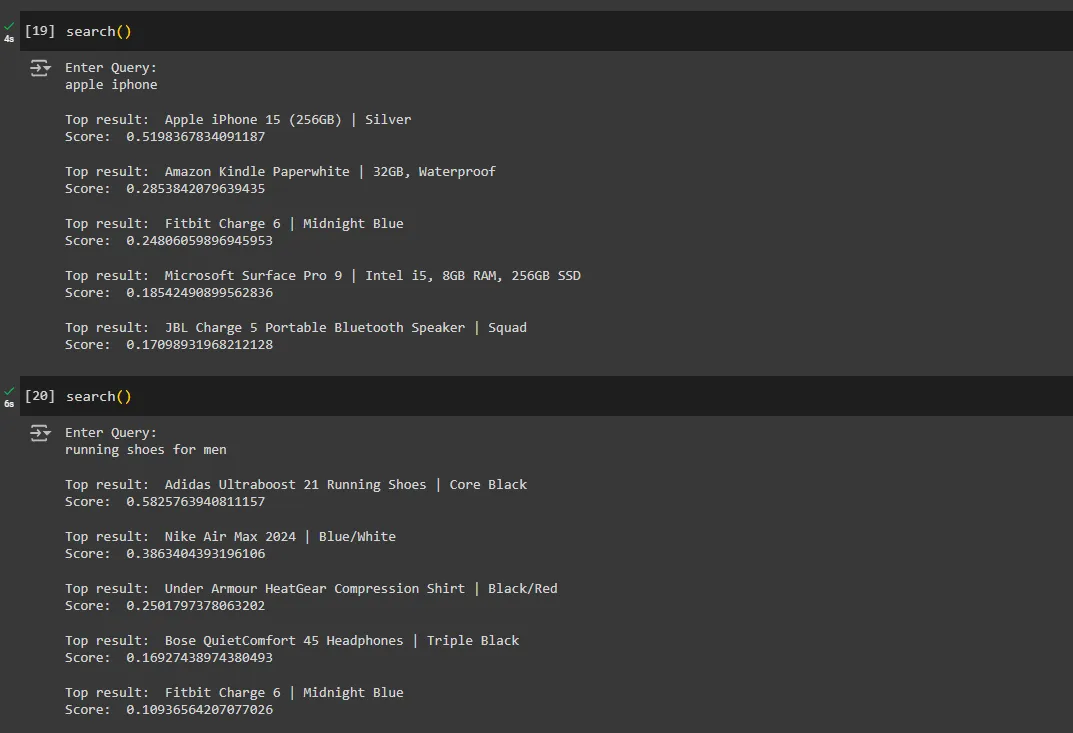Screen dimensions: 1073x733
Task: Click the 'running shoes for men' query text
Action: pyautogui.click(x=146, y=450)
